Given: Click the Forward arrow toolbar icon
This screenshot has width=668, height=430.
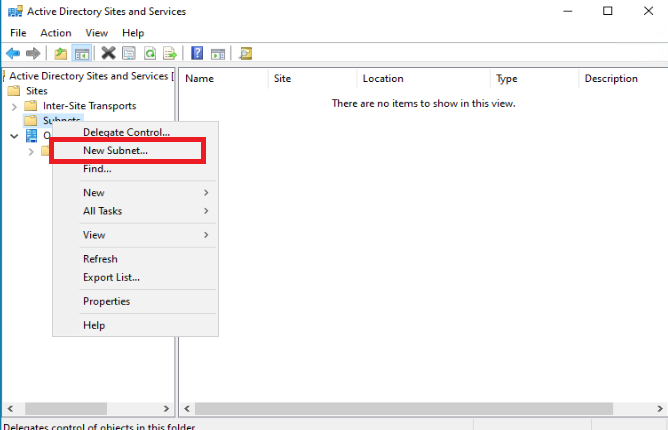Looking at the screenshot, I should 33,53.
